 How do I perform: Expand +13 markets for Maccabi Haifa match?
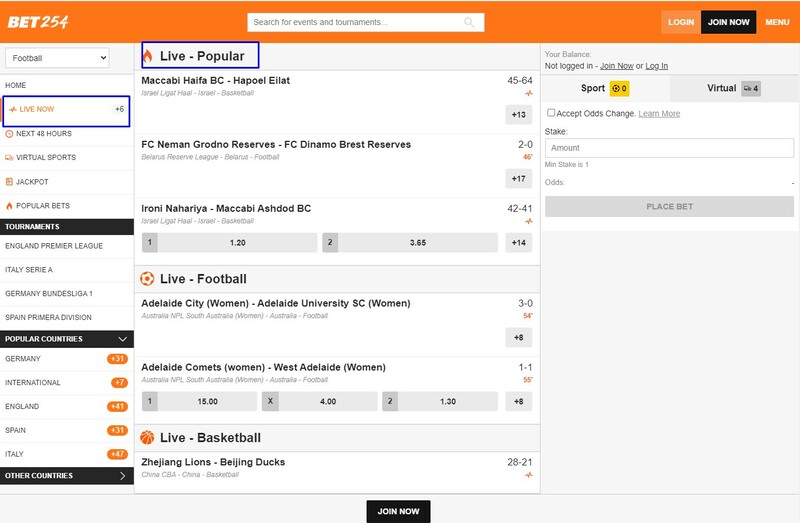tap(519, 115)
